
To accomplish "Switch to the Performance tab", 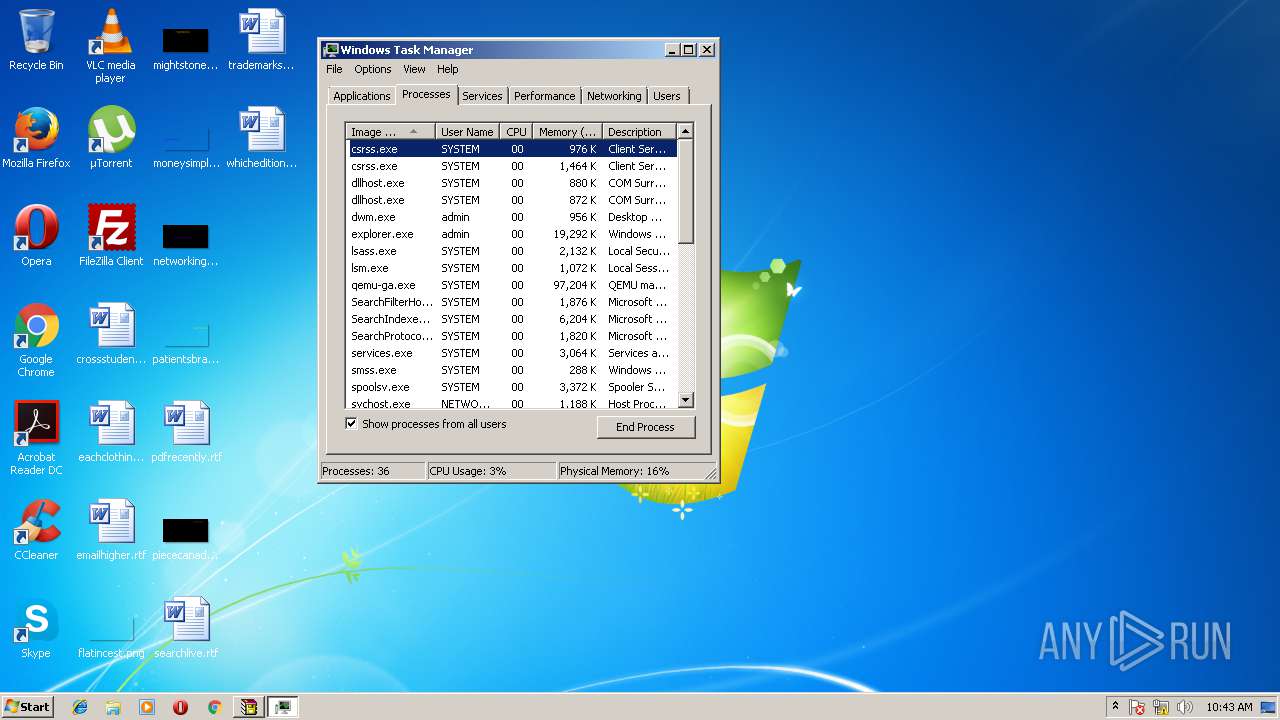I will pos(545,96).
